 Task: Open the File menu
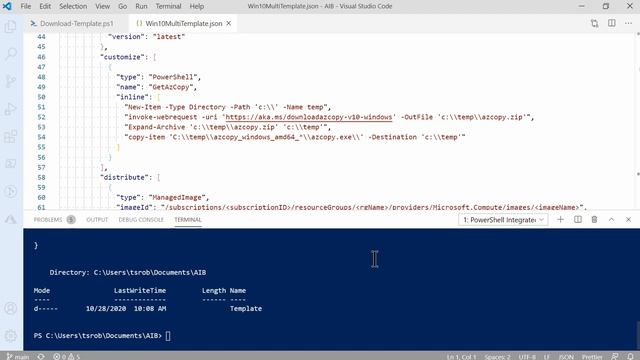(26, 6)
